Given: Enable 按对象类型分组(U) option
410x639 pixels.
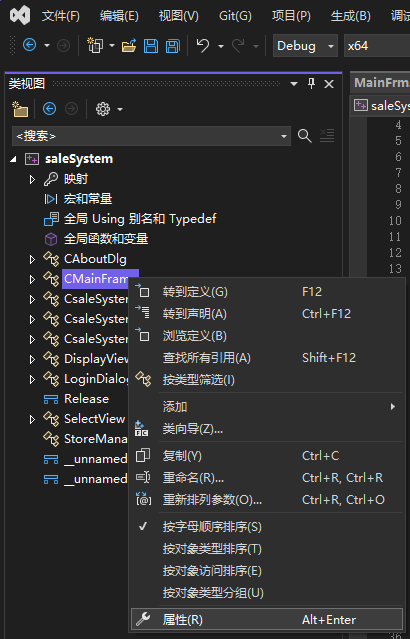Looking at the screenshot, I should [267, 593].
